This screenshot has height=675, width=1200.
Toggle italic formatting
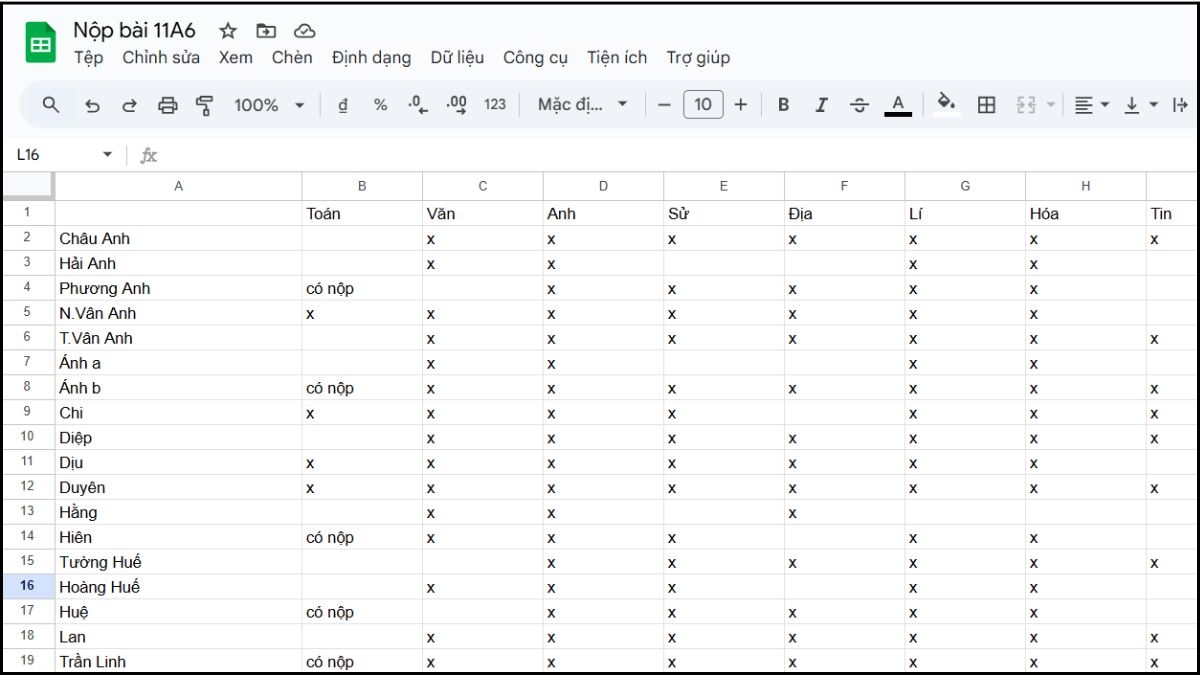point(821,104)
